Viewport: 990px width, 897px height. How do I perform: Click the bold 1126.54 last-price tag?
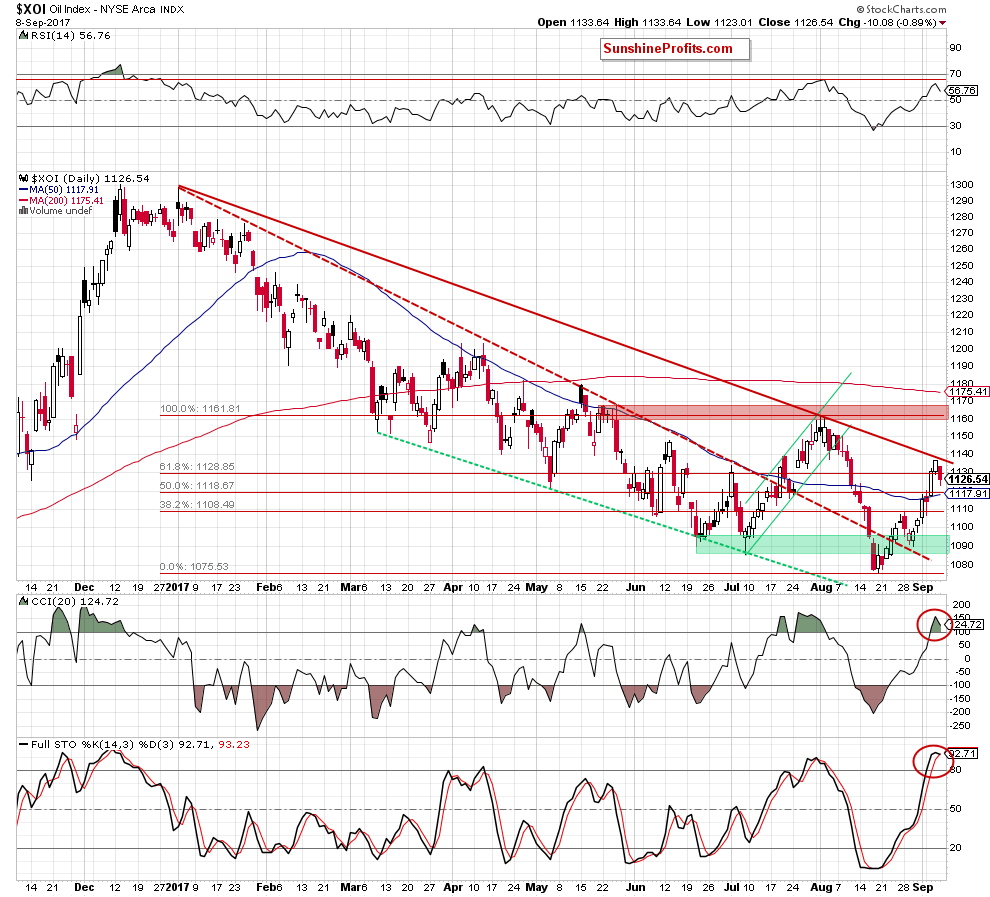pyautogui.click(x=967, y=480)
